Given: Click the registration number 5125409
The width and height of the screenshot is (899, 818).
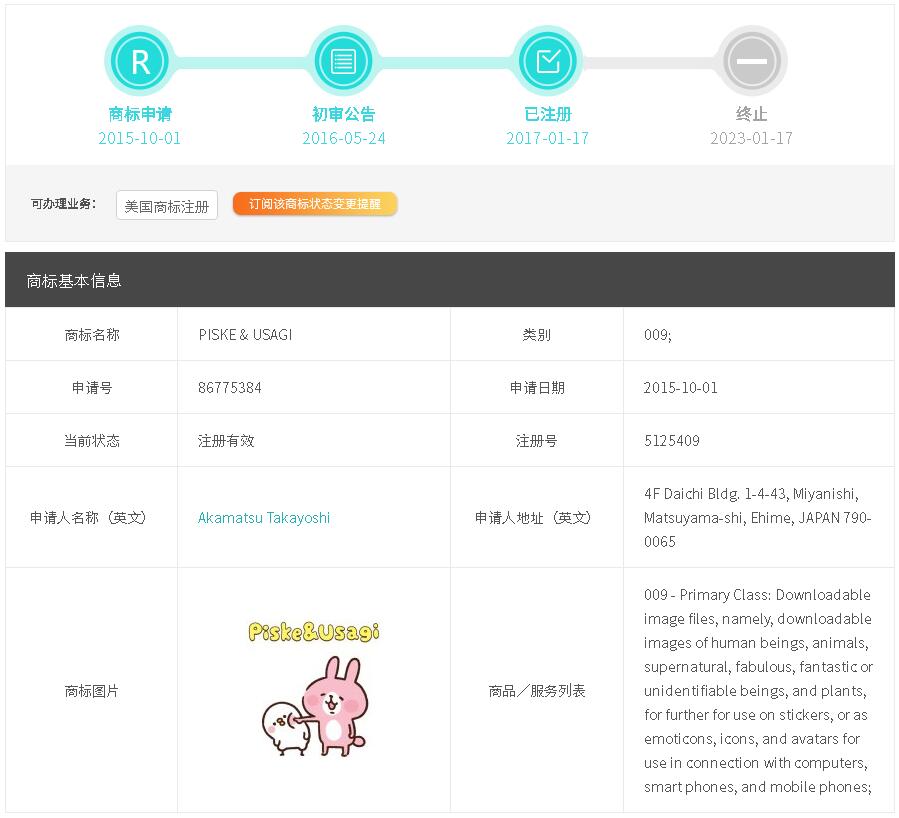Looking at the screenshot, I should tap(672, 441).
